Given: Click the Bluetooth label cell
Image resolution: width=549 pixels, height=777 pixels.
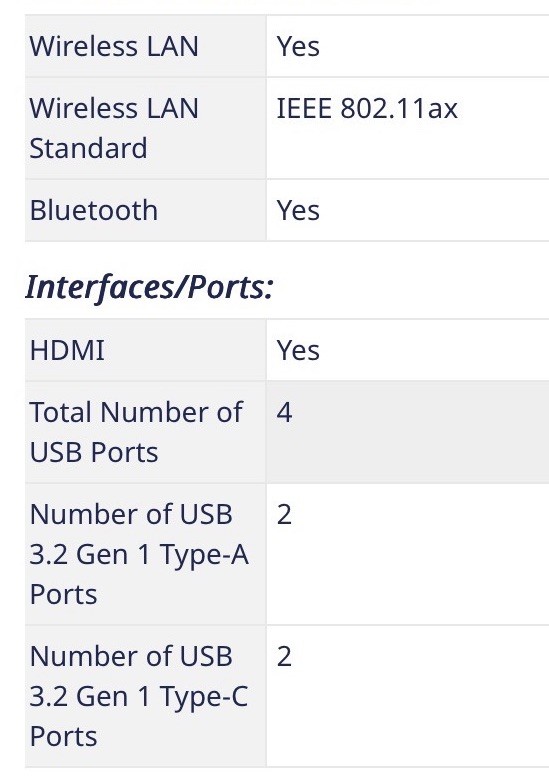Looking at the screenshot, I should tap(146, 210).
